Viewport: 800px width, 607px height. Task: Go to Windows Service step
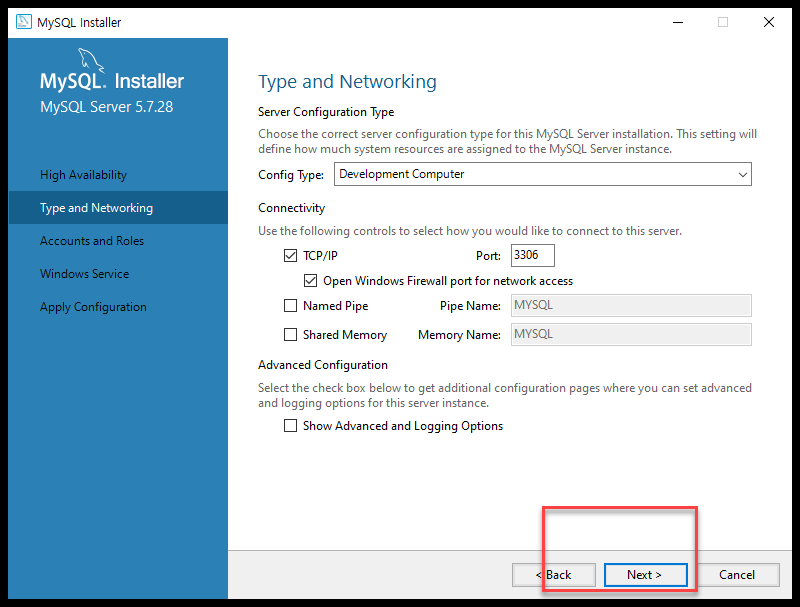point(85,274)
